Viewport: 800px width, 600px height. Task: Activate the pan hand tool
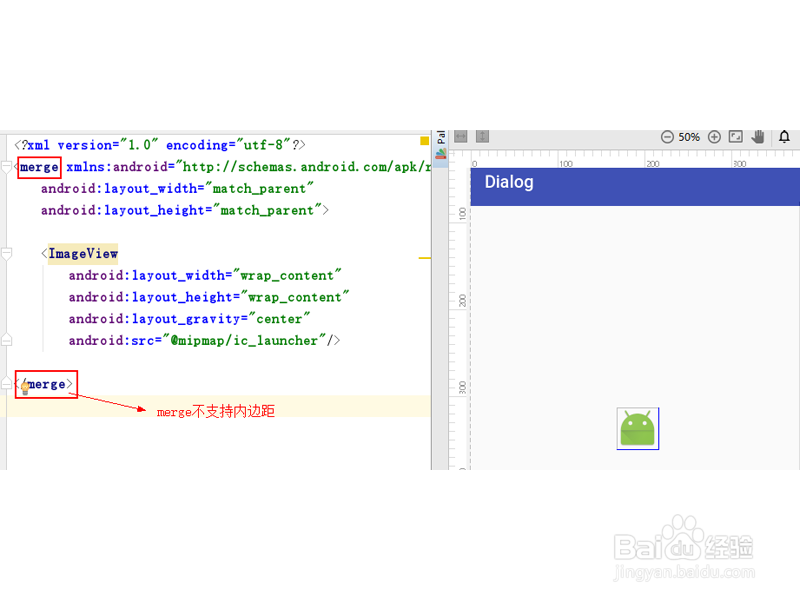pyautogui.click(x=758, y=136)
